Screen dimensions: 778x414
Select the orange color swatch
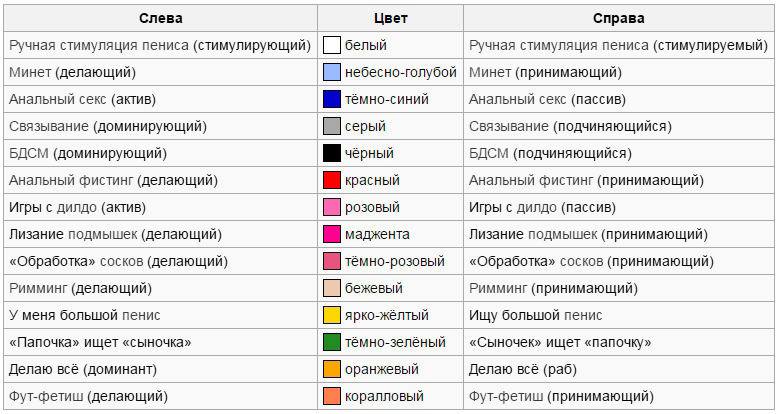click(x=332, y=369)
